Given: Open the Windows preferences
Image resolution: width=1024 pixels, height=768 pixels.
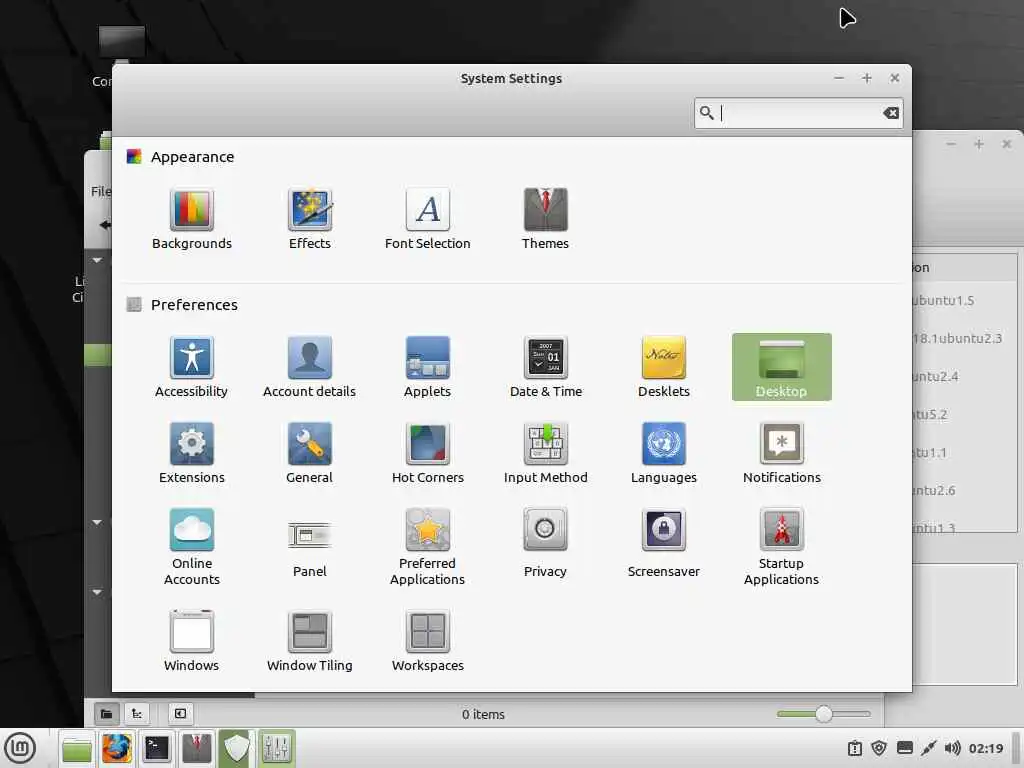Looking at the screenshot, I should click(x=191, y=641).
